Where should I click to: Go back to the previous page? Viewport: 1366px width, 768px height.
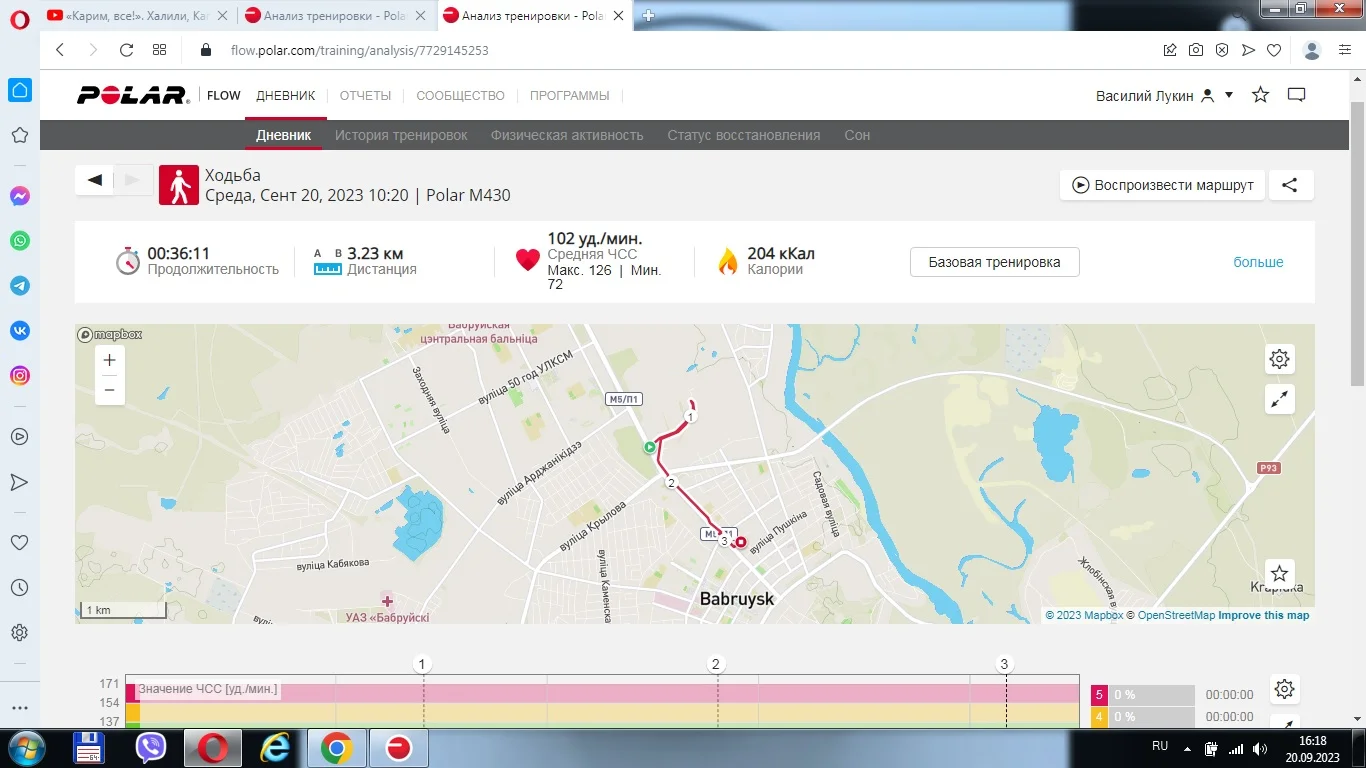point(60,50)
